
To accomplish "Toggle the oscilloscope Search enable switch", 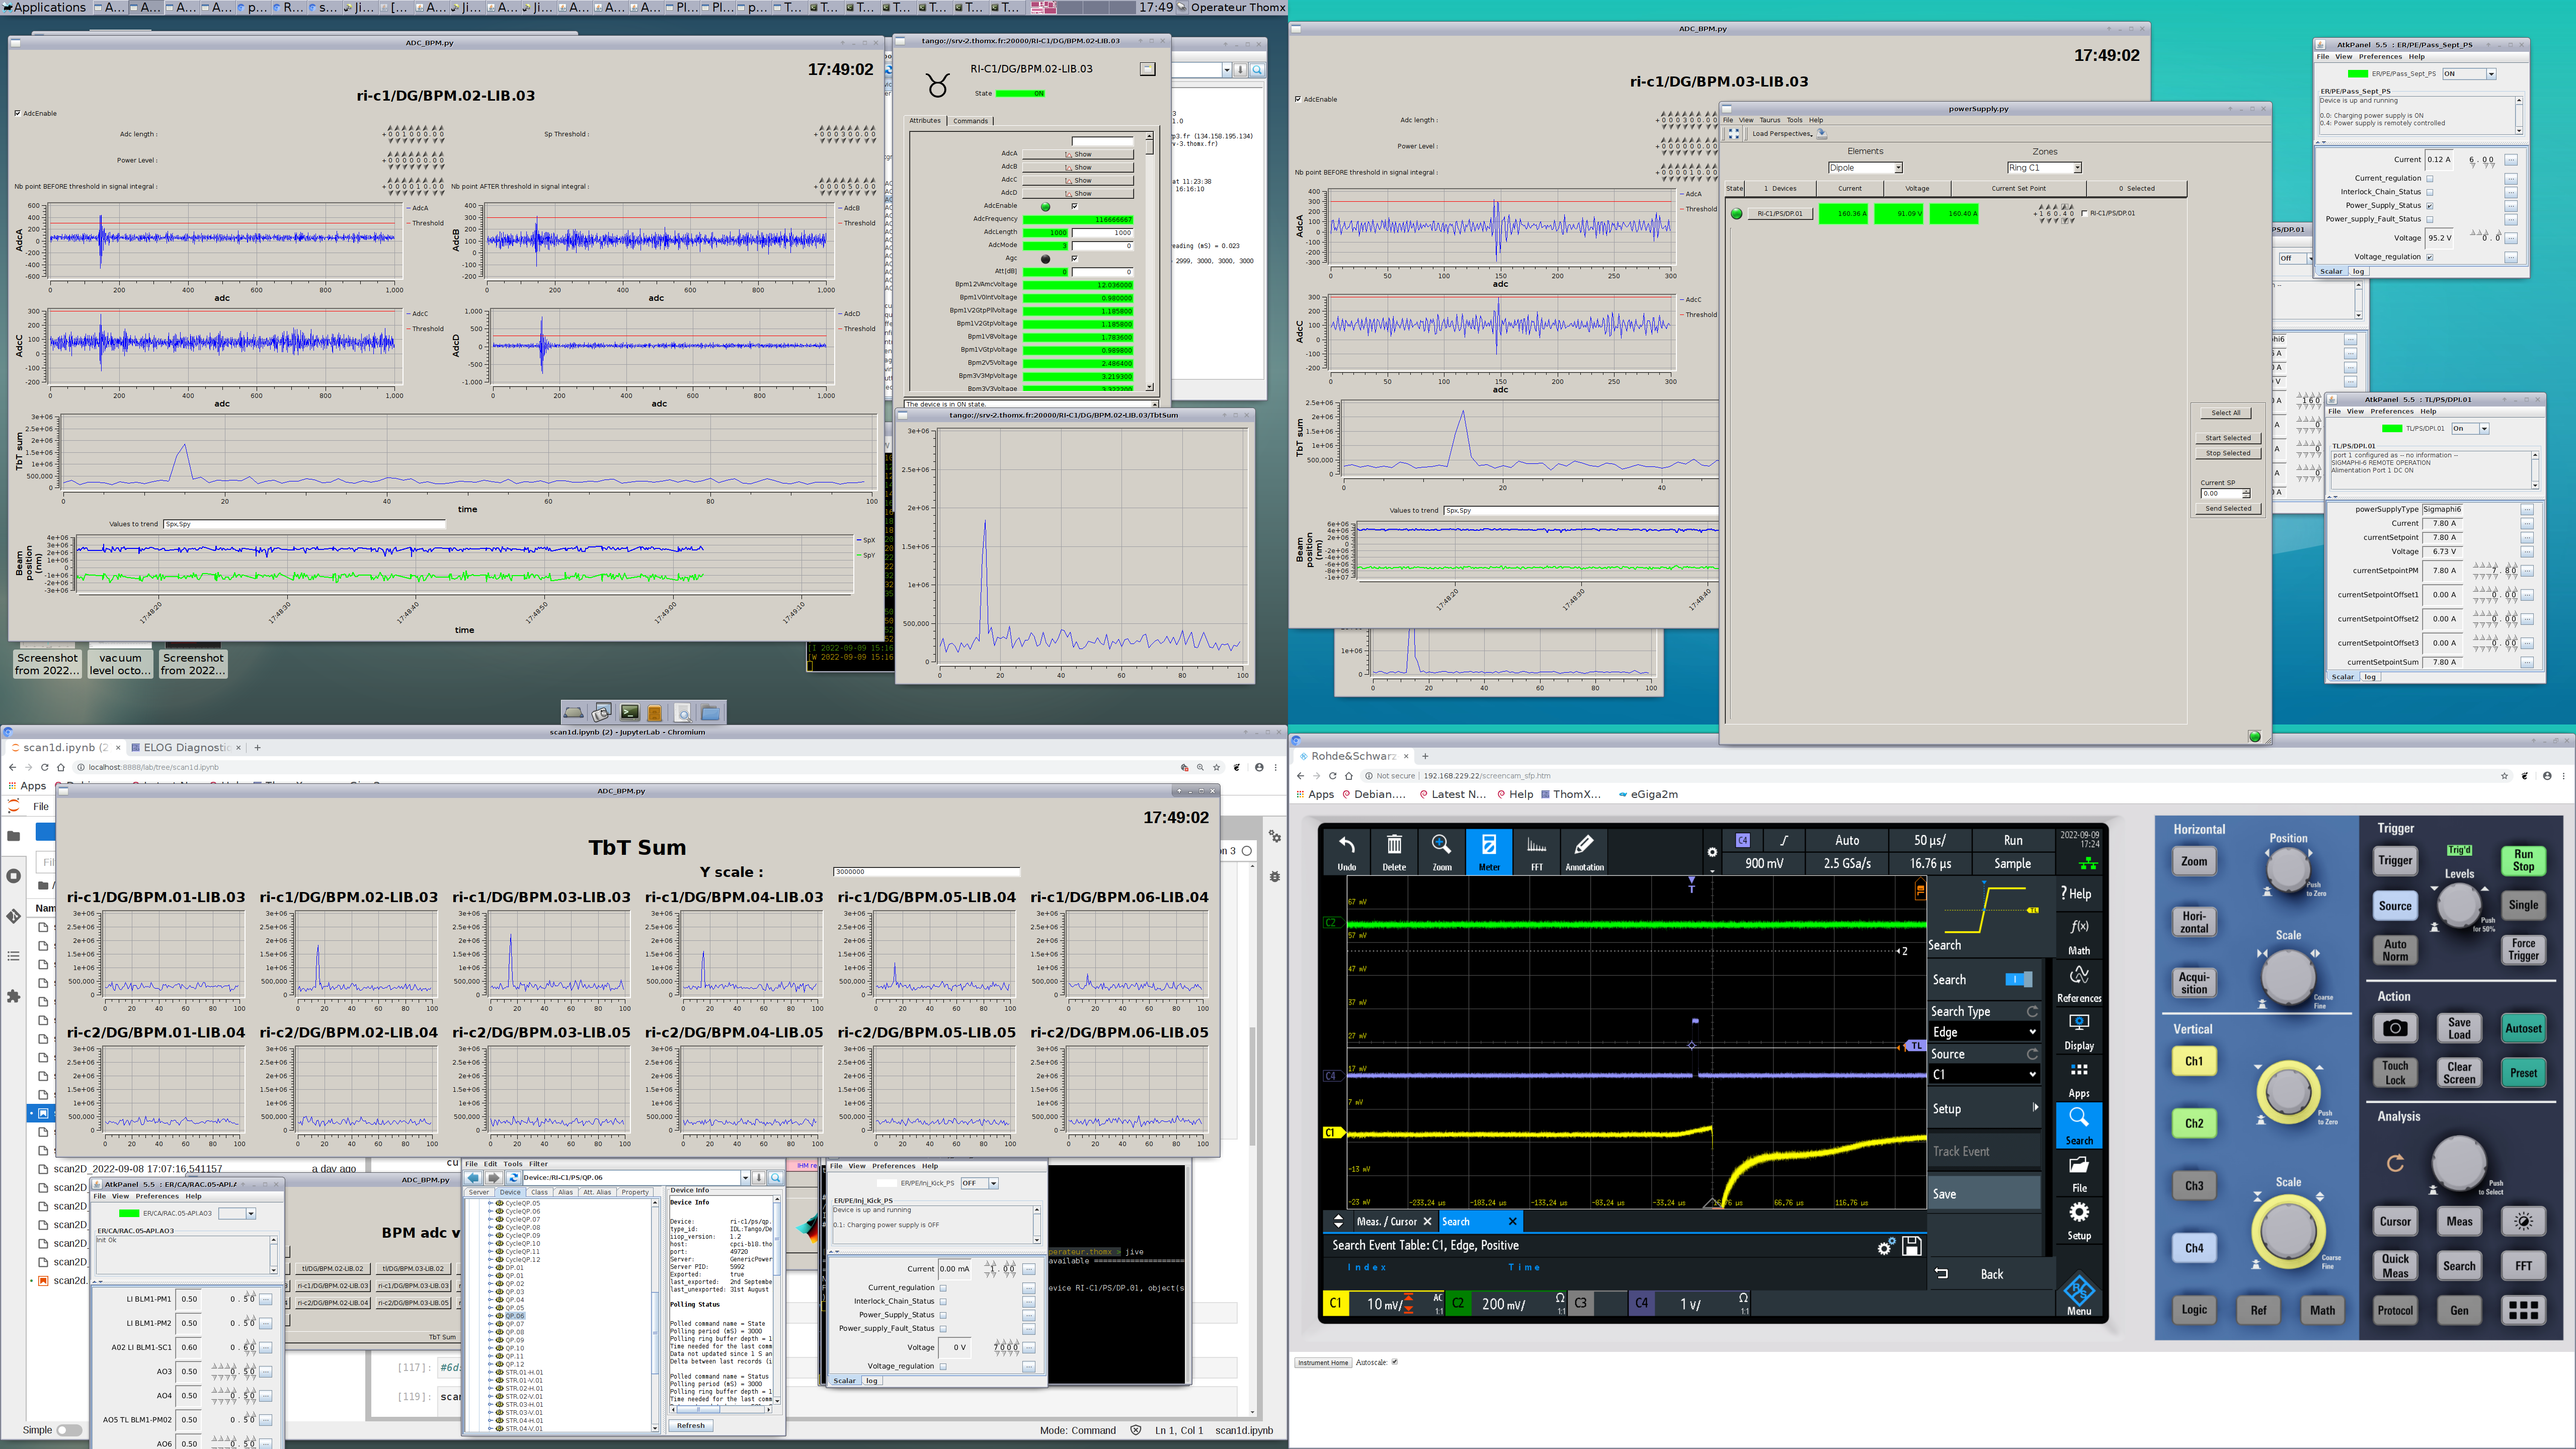I will click(2018, 979).
